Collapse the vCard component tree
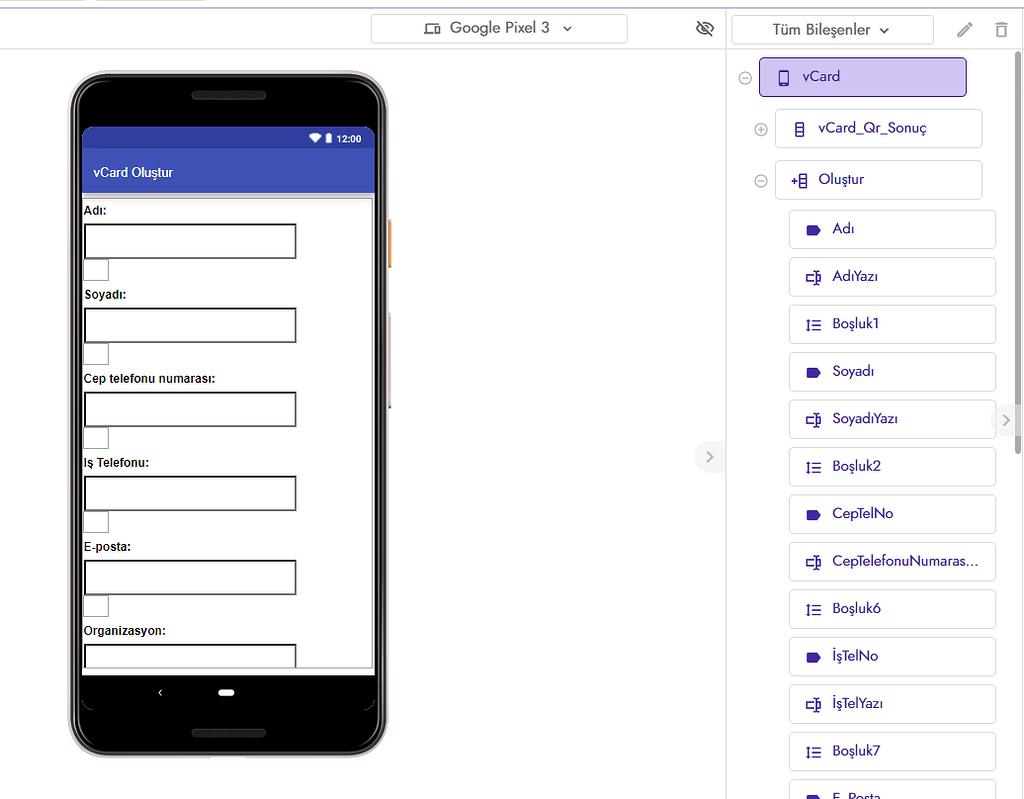The image size is (1024, 799). pyautogui.click(x=745, y=77)
